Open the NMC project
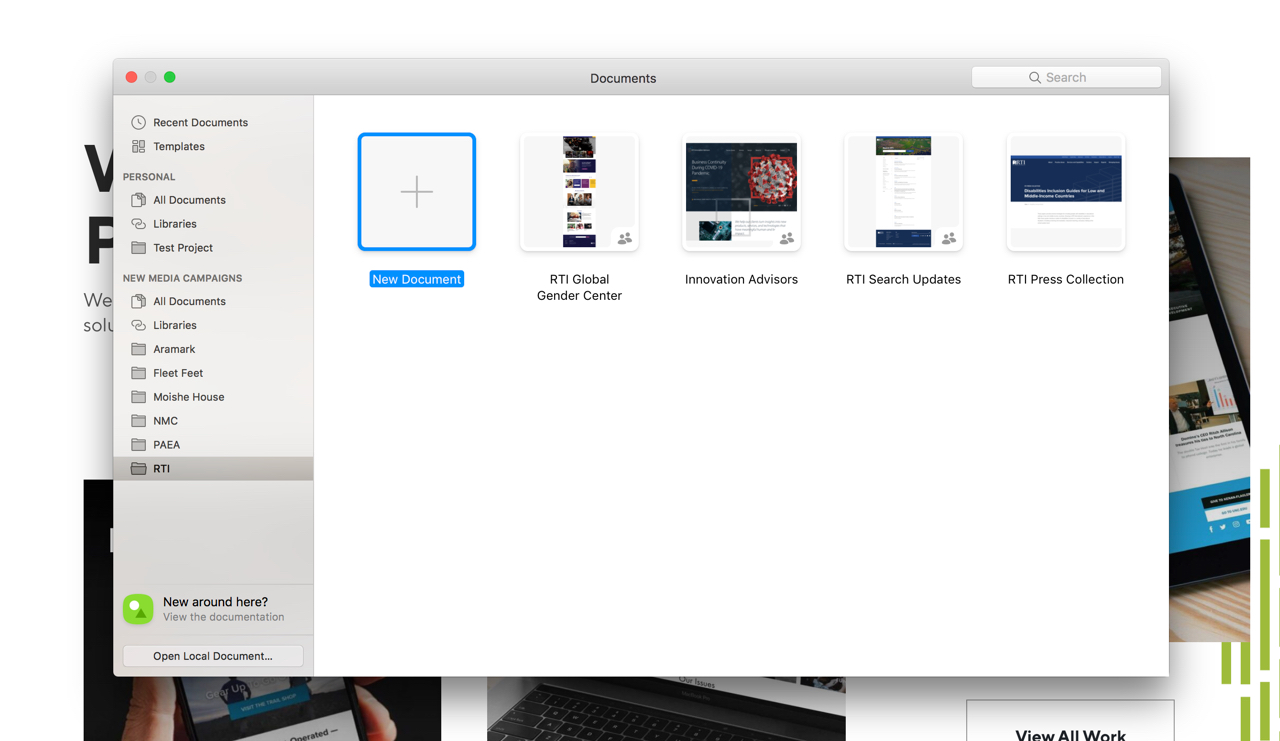The height and width of the screenshot is (741, 1280). (165, 421)
